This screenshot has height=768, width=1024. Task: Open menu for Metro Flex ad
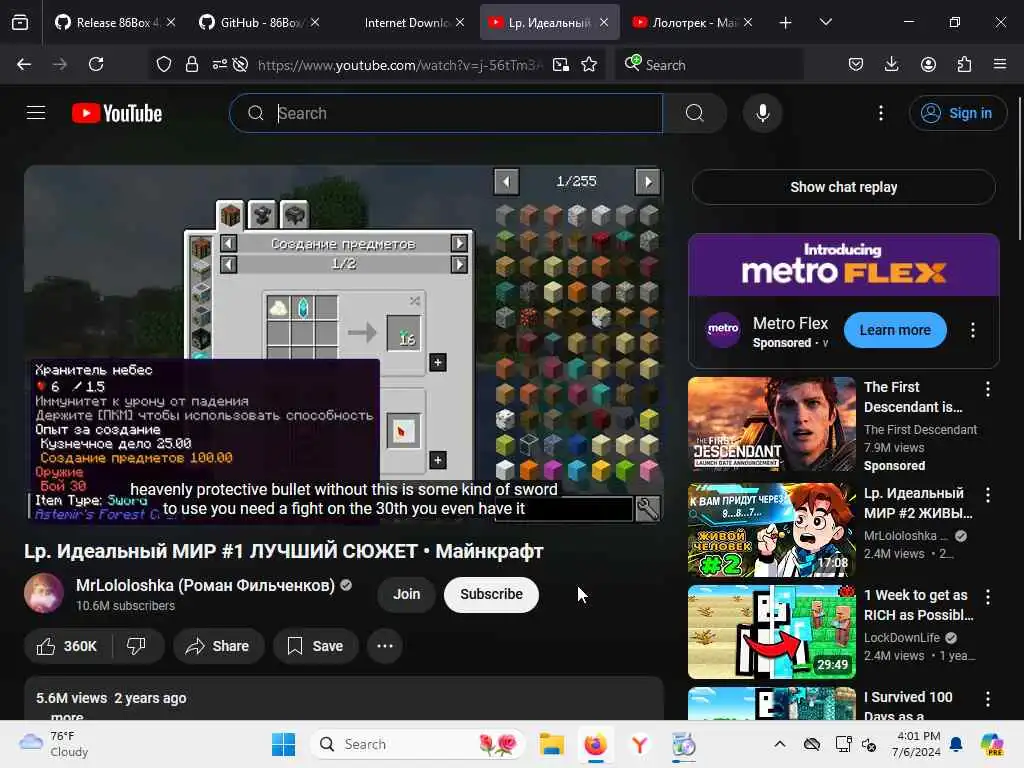tap(972, 330)
